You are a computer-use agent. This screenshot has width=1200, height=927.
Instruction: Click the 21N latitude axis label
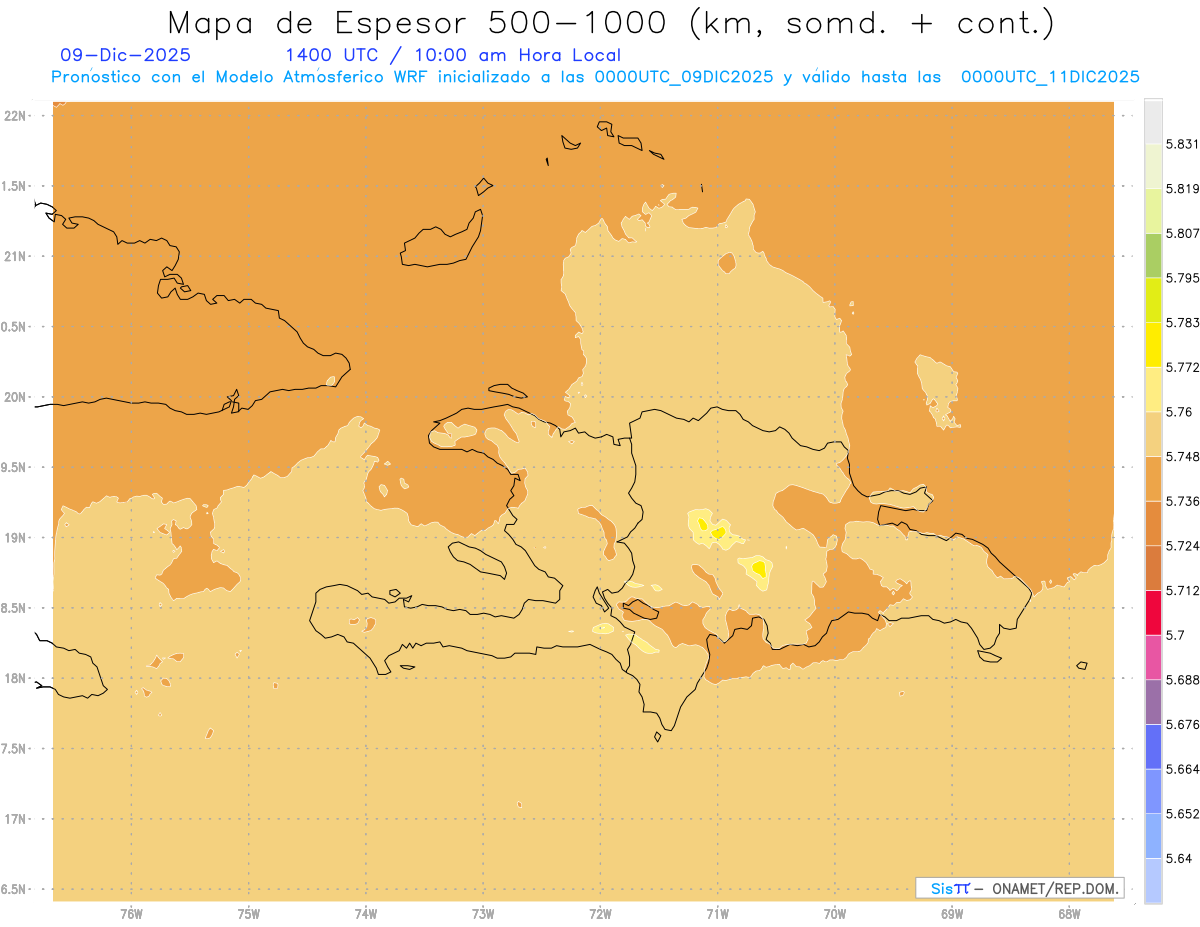pos(15,257)
